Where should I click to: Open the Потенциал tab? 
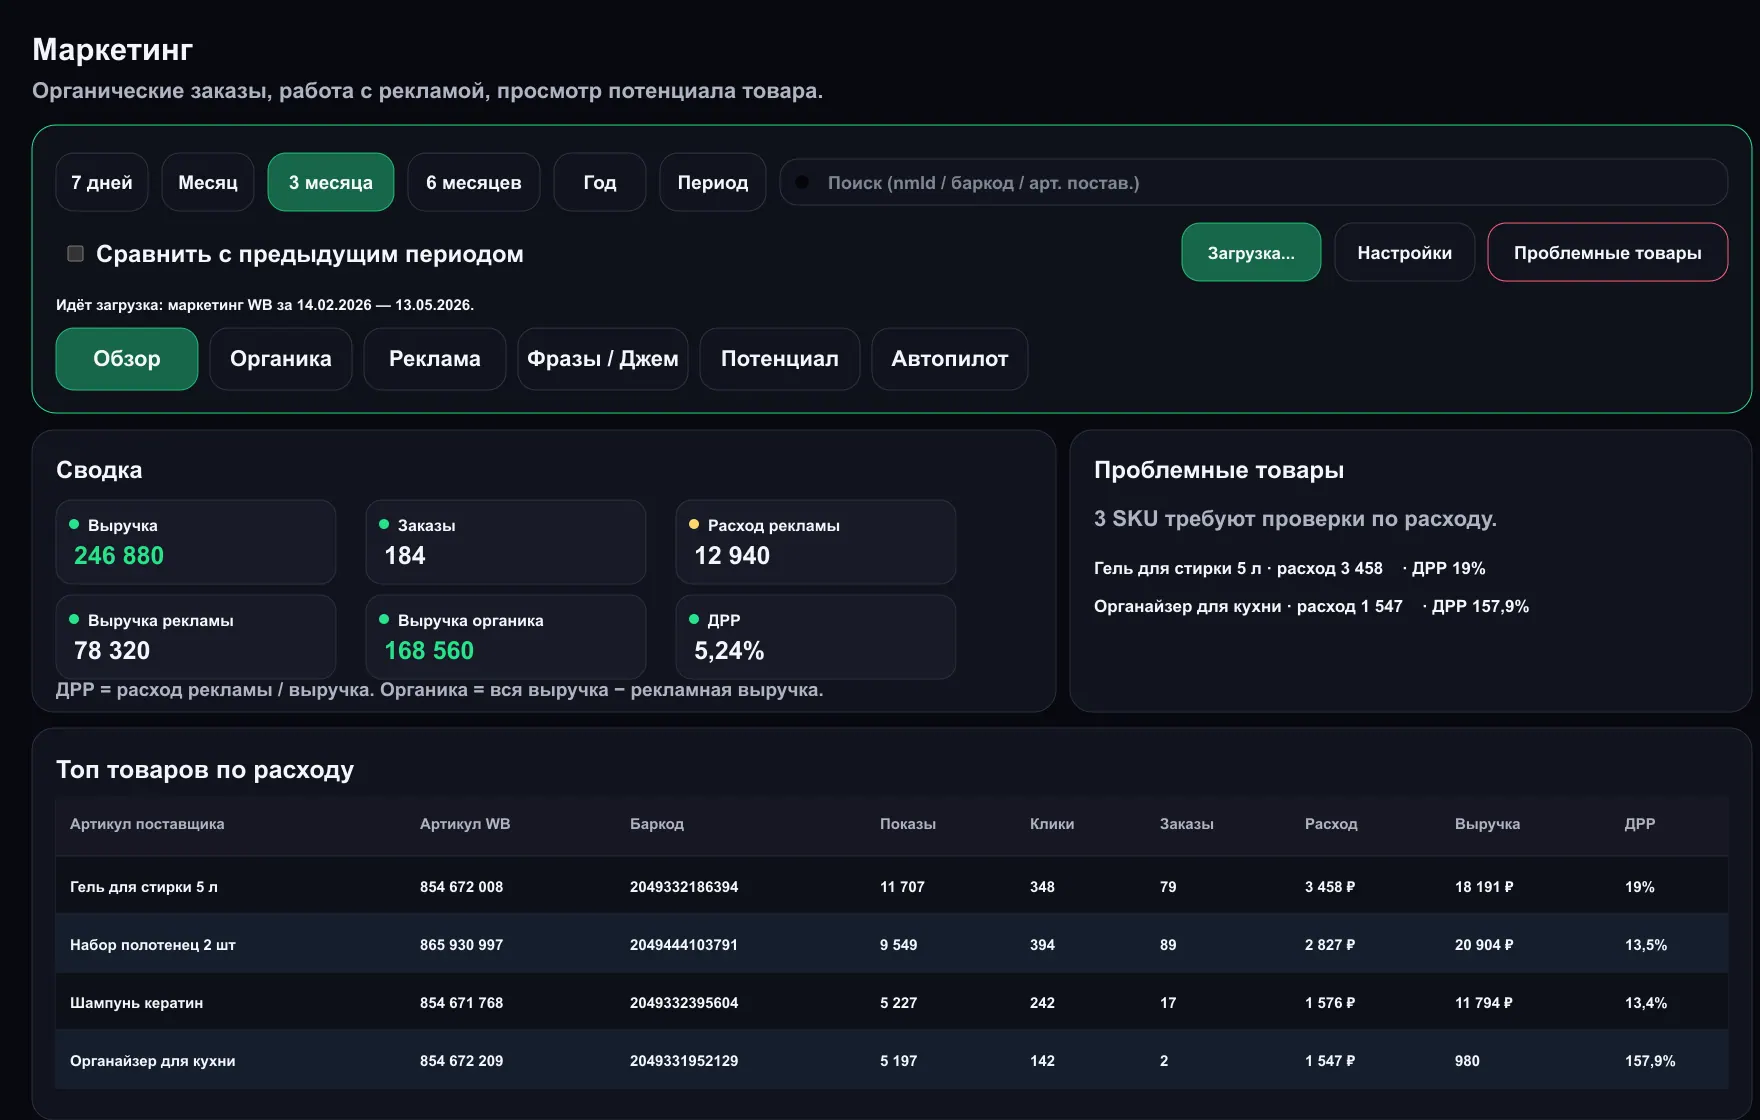780,359
